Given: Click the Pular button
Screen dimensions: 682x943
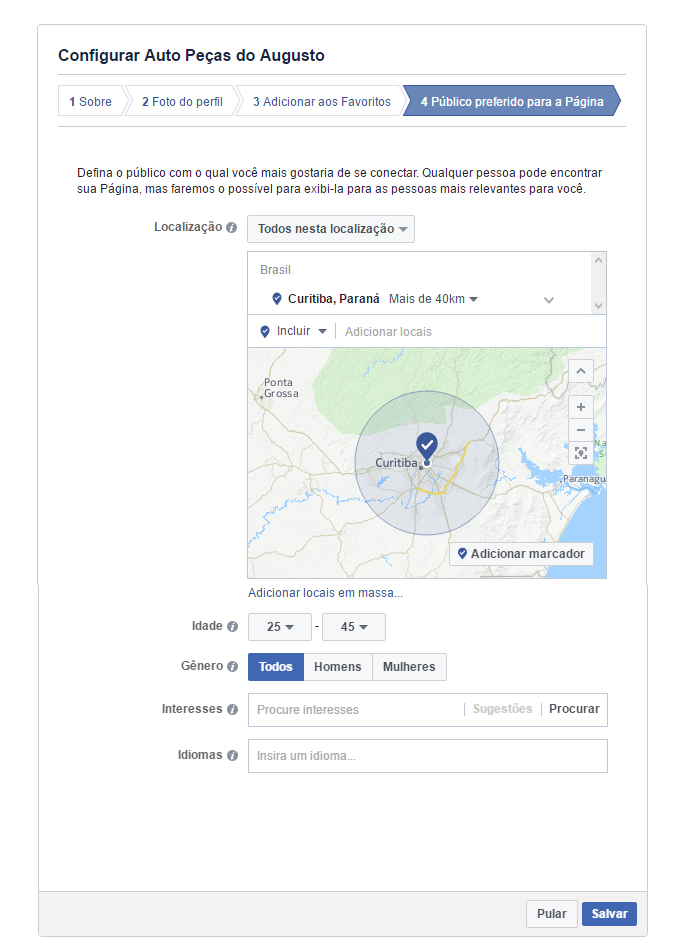Looking at the screenshot, I should [551, 914].
